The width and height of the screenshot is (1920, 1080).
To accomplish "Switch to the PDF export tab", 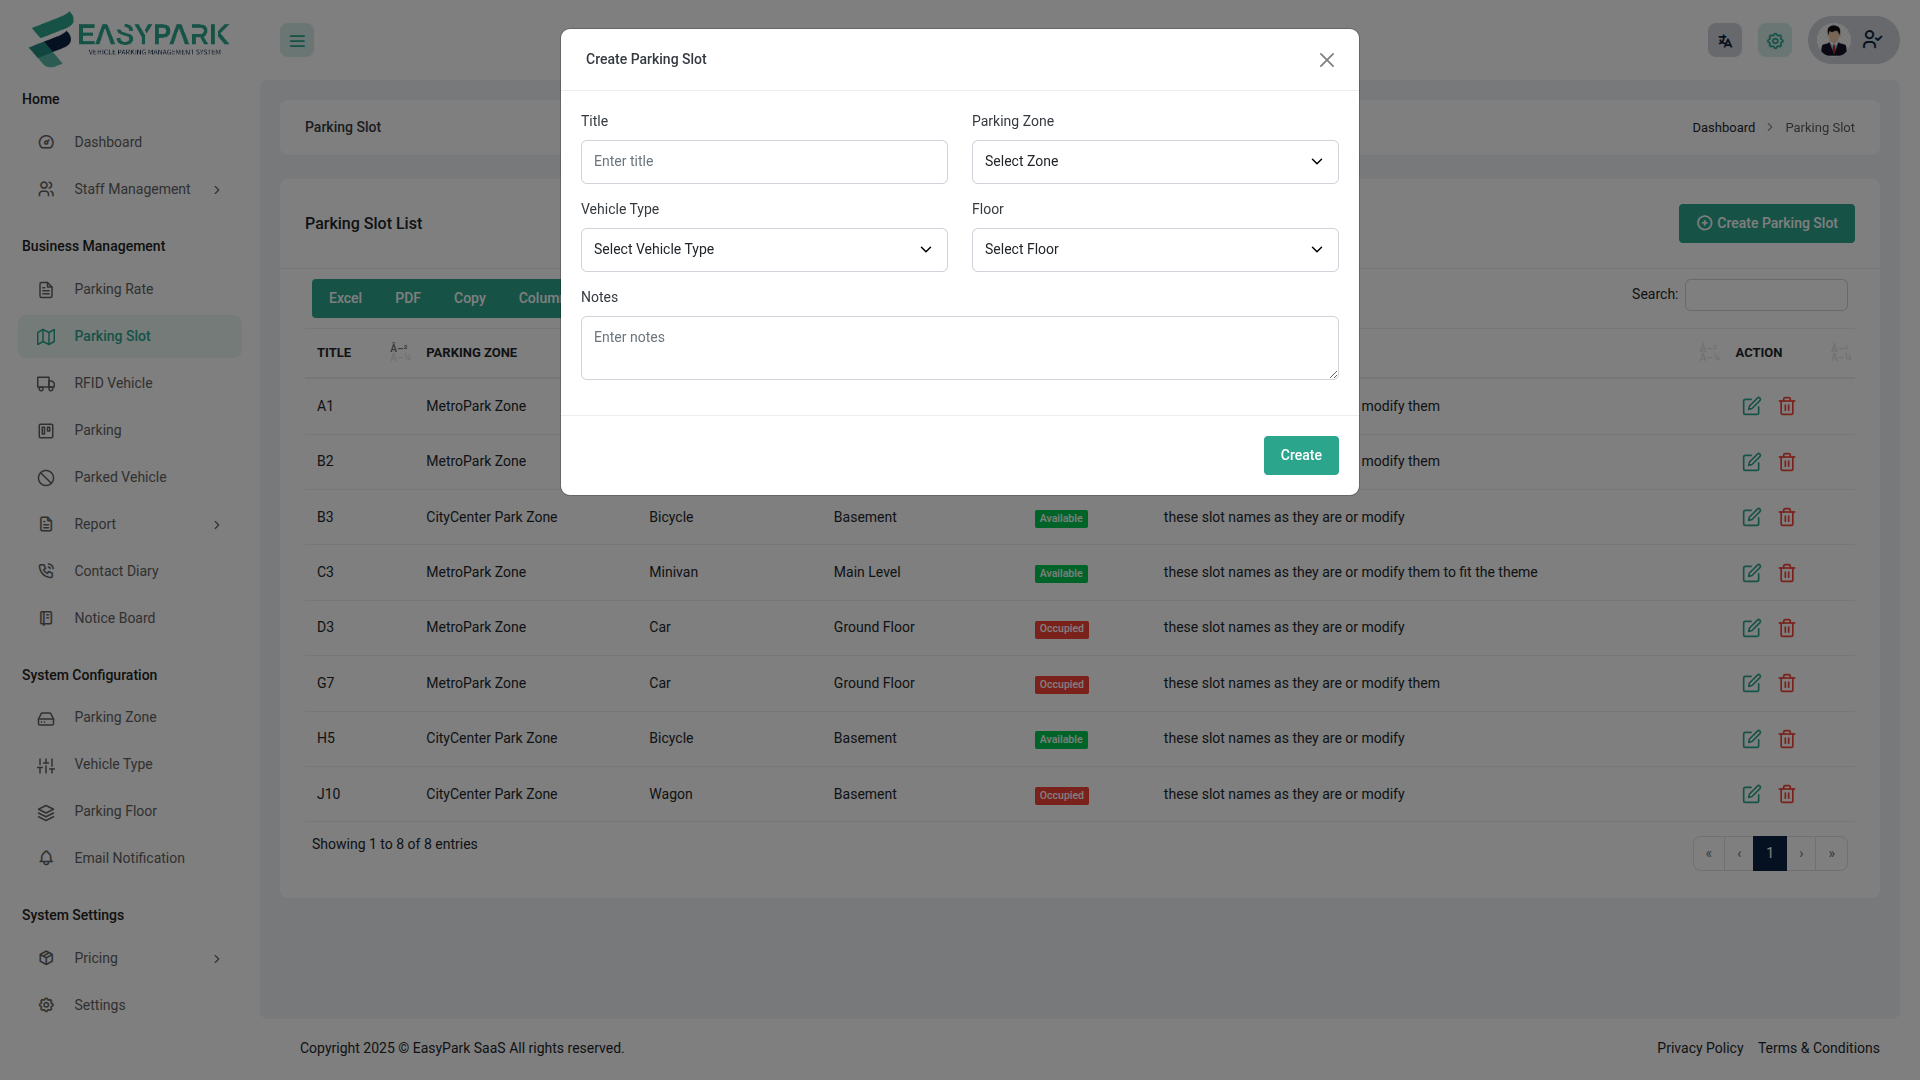I will 406,298.
